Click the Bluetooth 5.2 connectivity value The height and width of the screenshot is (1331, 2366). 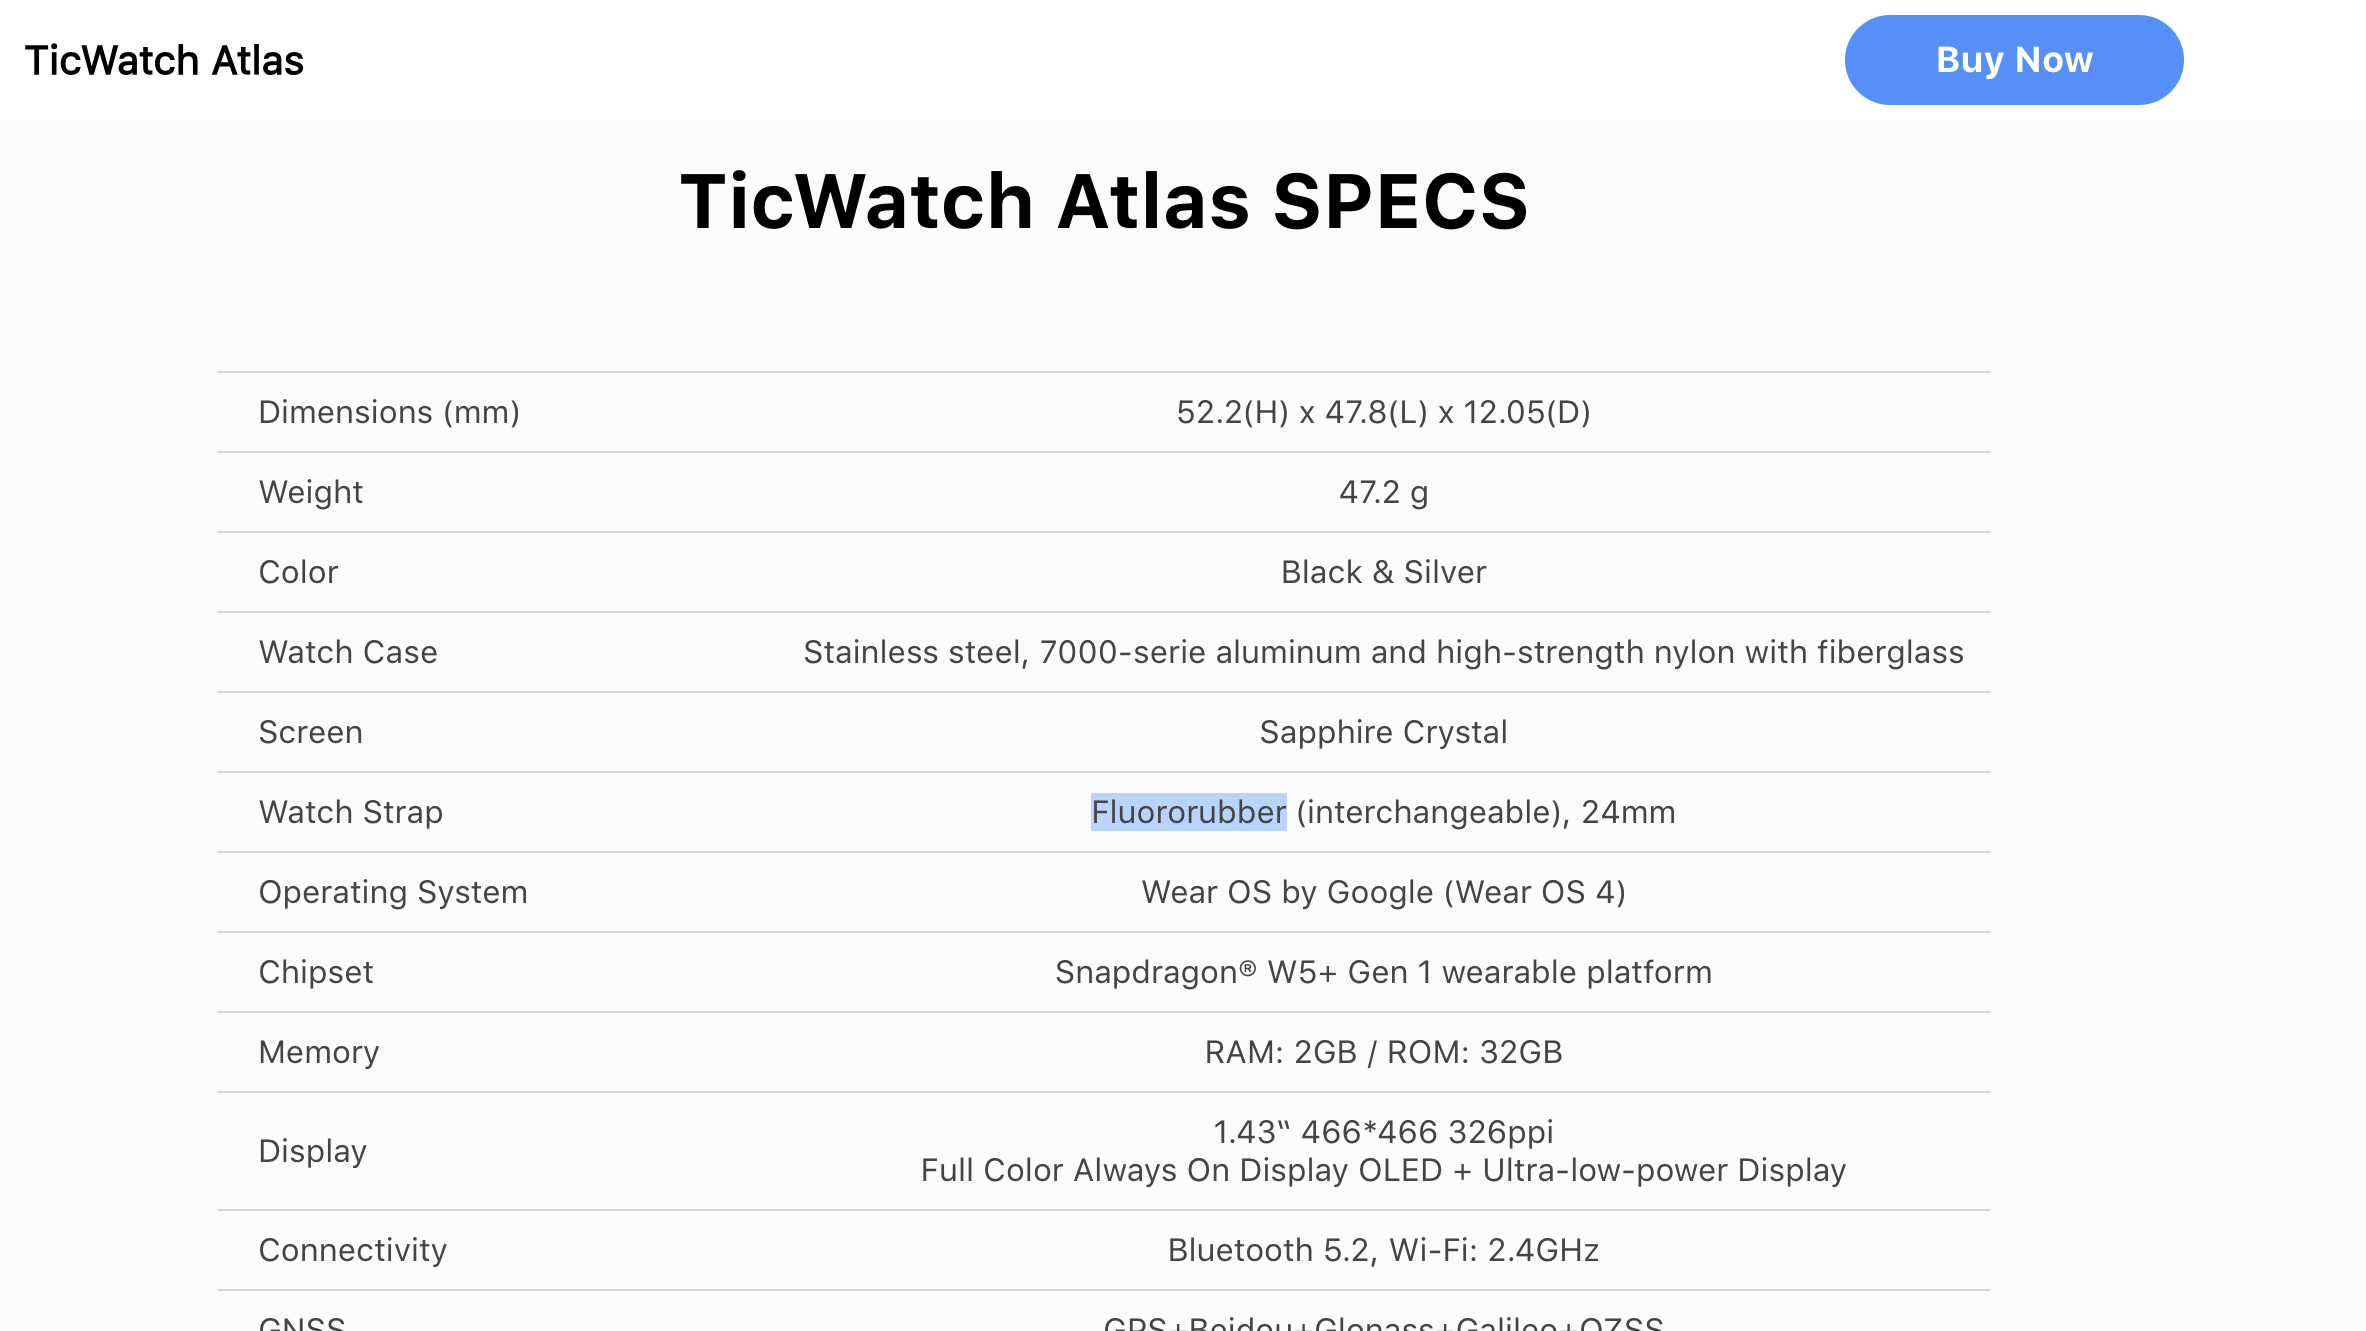tap(1383, 1250)
